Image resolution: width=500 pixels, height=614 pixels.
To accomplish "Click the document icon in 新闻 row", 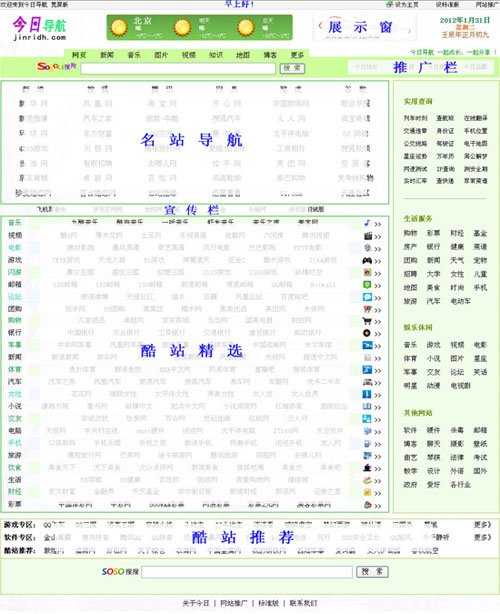I will pyautogui.click(x=367, y=358).
